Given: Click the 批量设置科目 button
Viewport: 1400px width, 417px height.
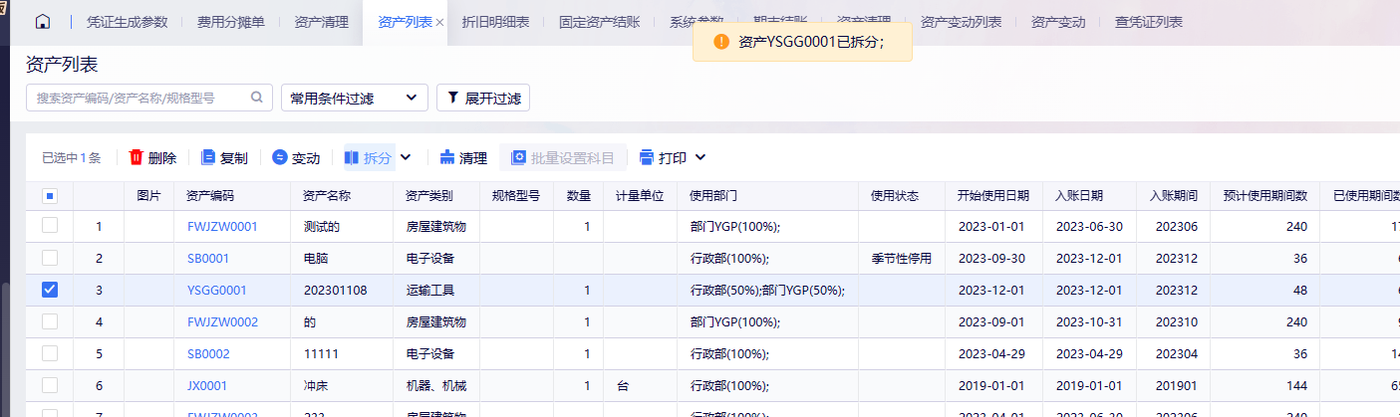Looking at the screenshot, I should (563, 157).
